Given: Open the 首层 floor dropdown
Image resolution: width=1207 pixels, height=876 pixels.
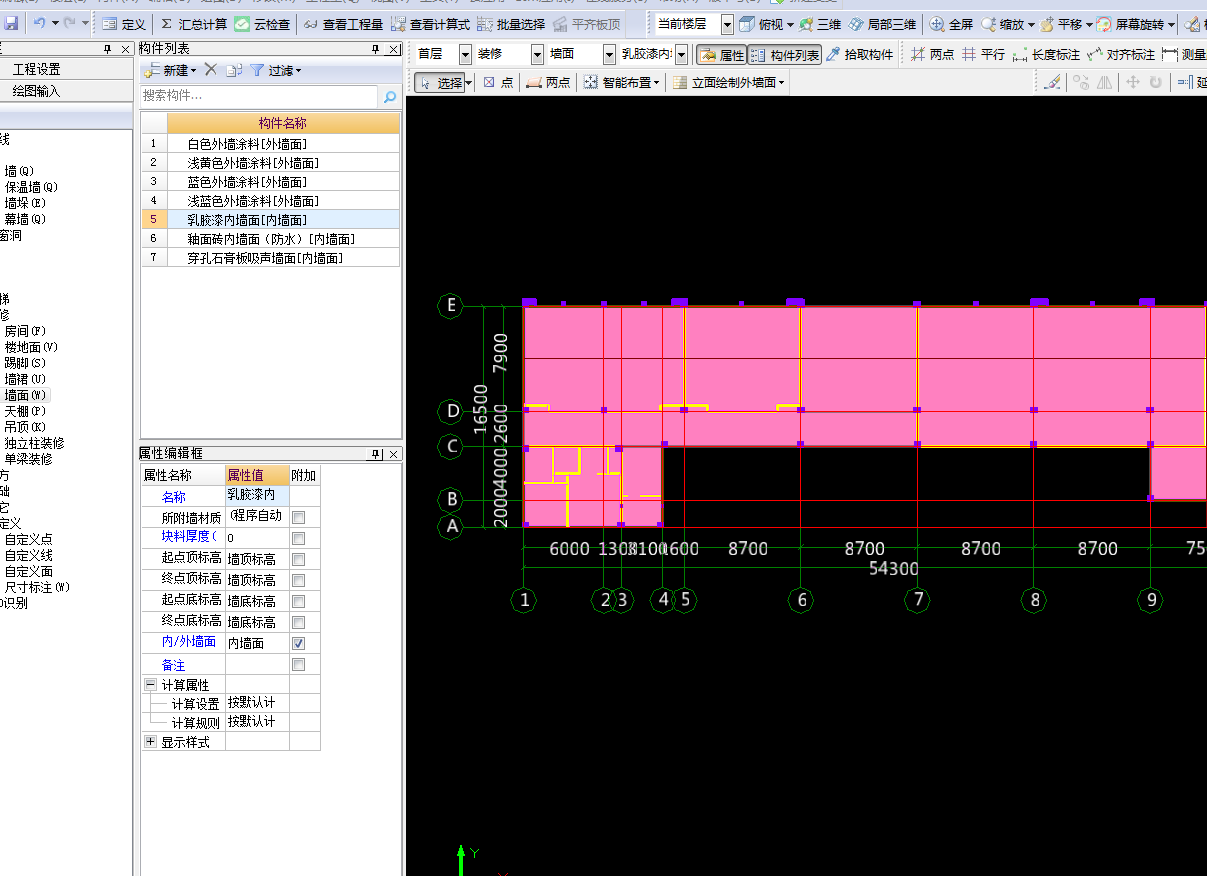Looking at the screenshot, I should click(x=465, y=55).
